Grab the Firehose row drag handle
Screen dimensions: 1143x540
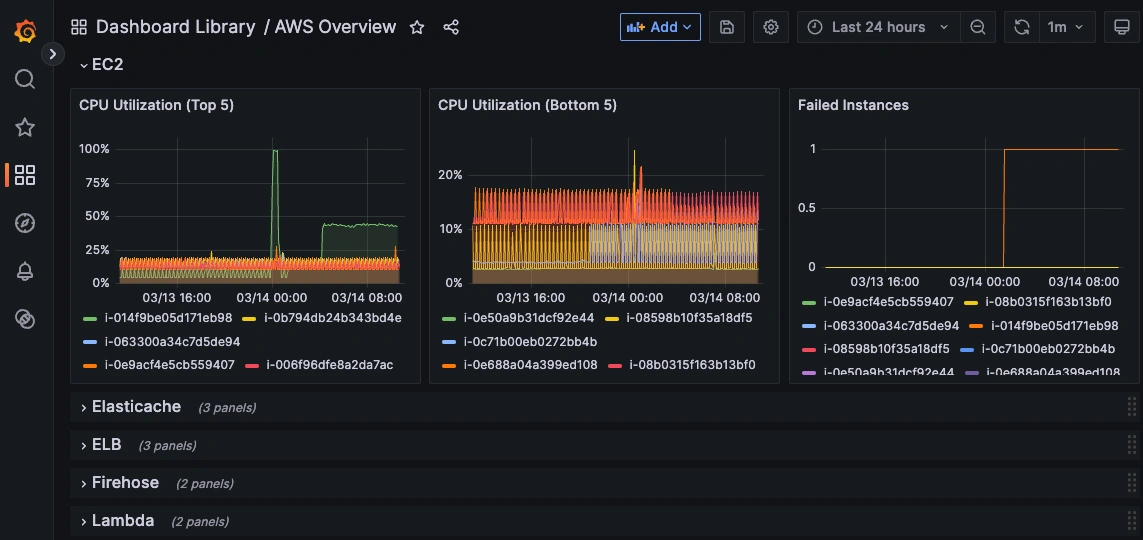click(1131, 482)
